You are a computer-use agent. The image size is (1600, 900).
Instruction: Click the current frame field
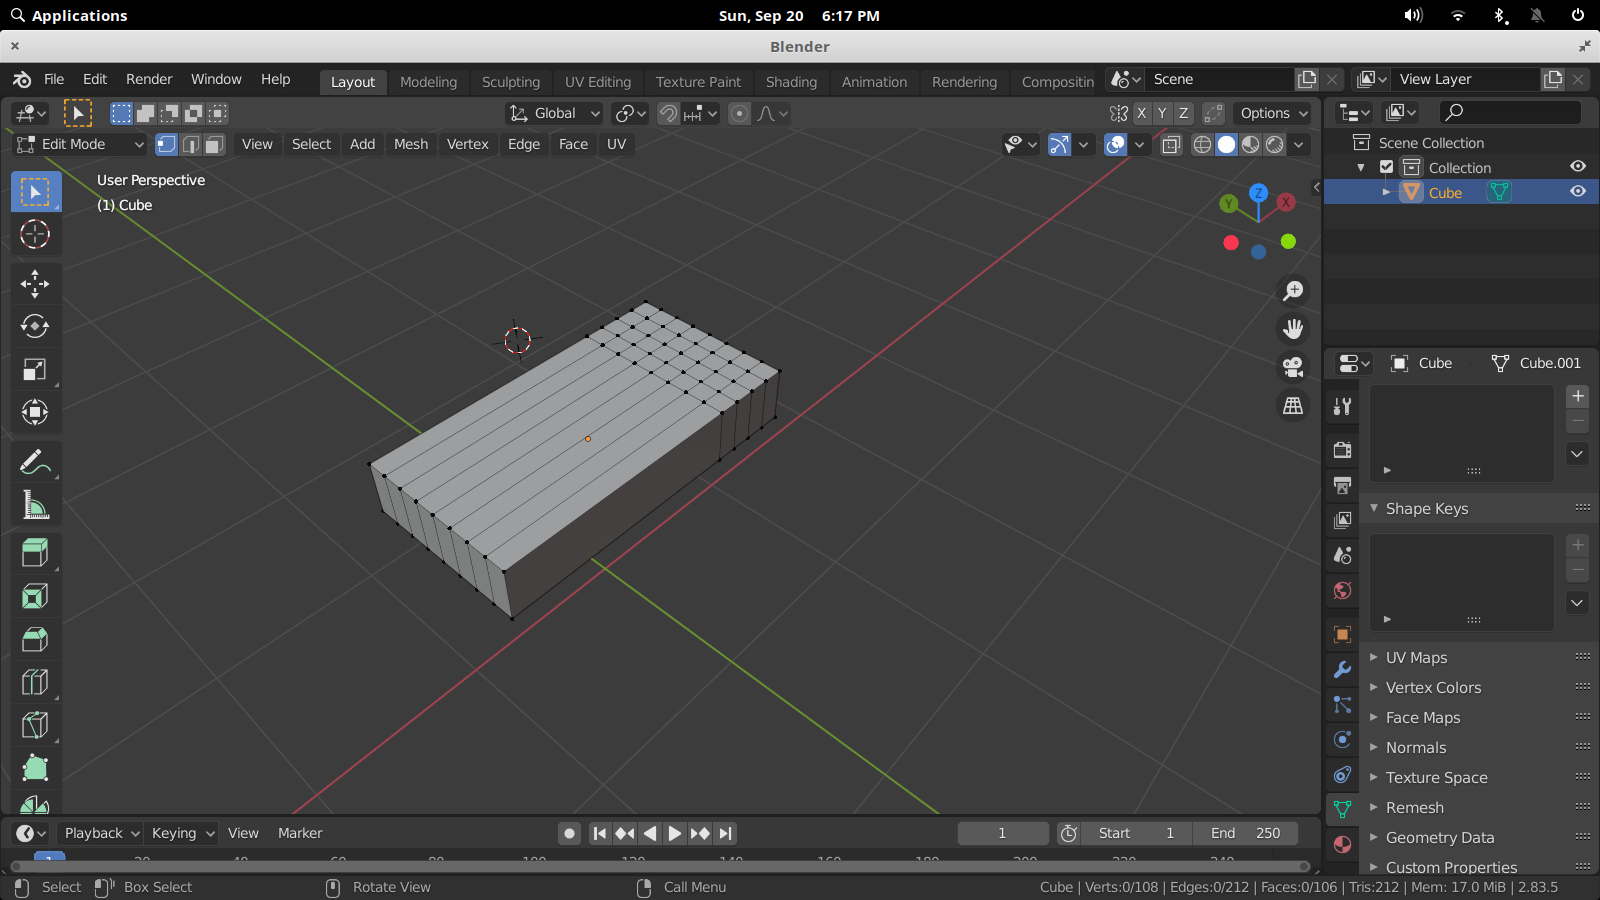click(x=1003, y=833)
